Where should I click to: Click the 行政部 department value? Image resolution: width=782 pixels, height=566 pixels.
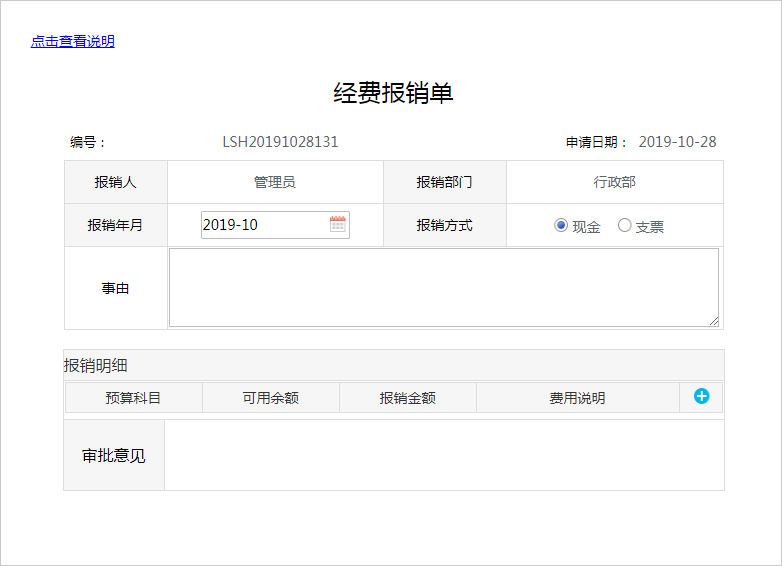[x=614, y=182]
